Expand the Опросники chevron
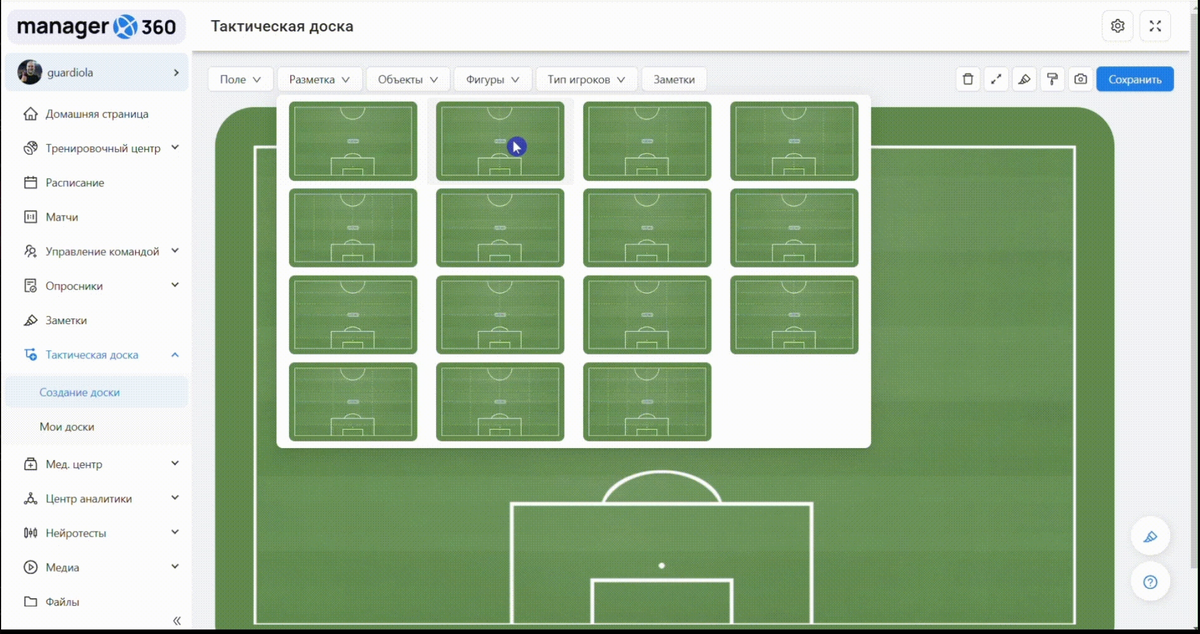Screen dimensions: 1200x634 tap(175, 285)
